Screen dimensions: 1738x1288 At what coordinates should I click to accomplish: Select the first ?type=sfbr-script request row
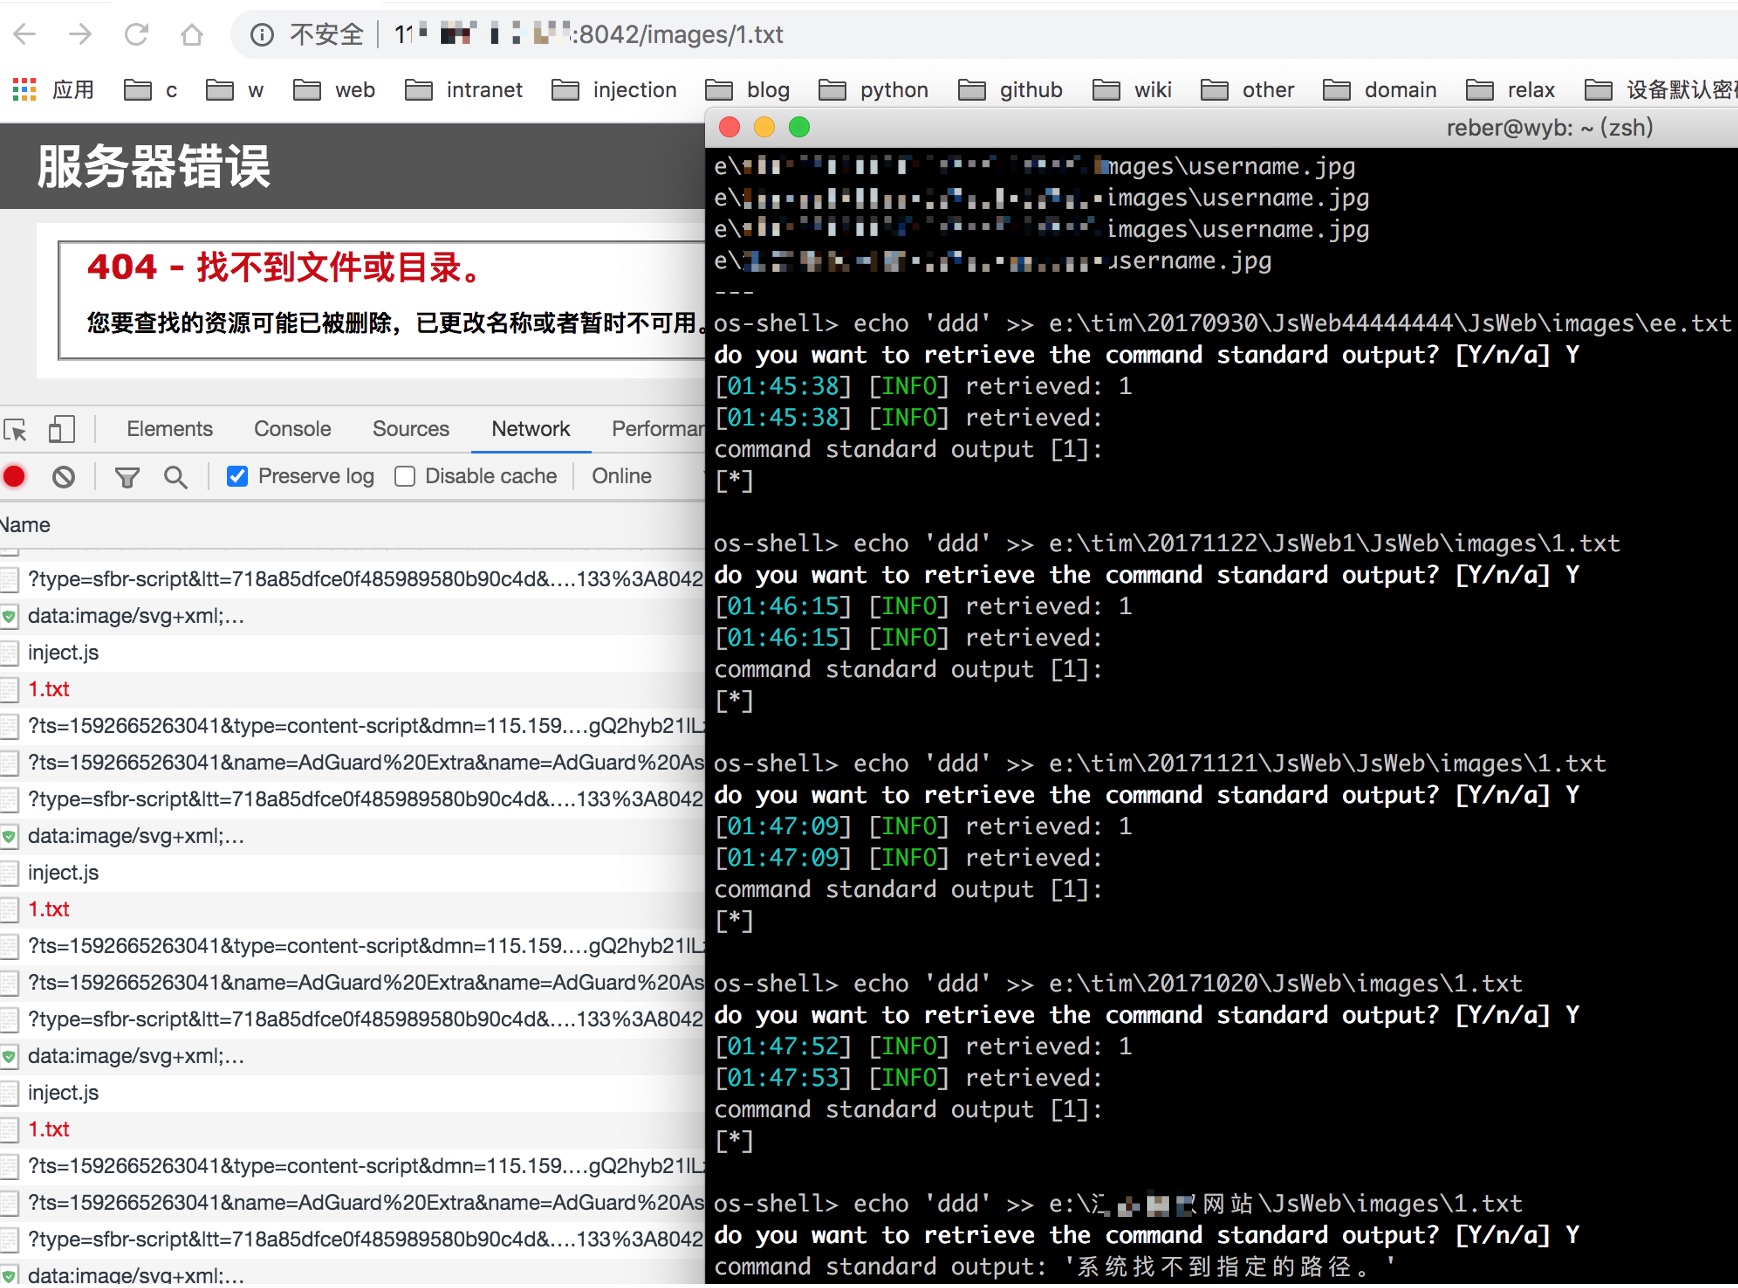pos(352,579)
